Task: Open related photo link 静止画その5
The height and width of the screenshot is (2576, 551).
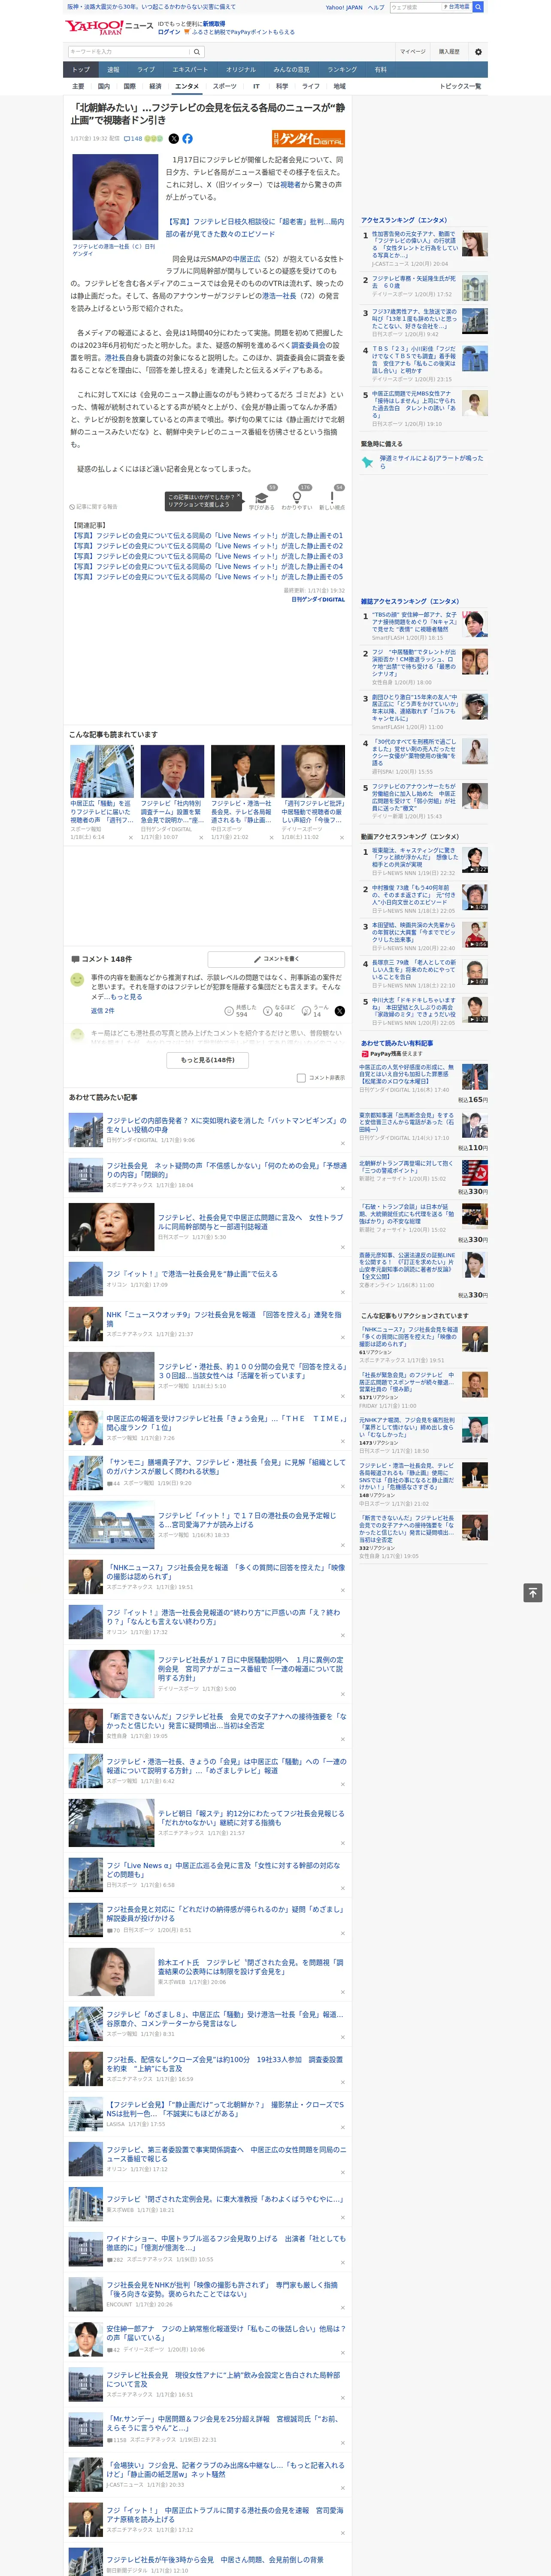Action: click(206, 577)
